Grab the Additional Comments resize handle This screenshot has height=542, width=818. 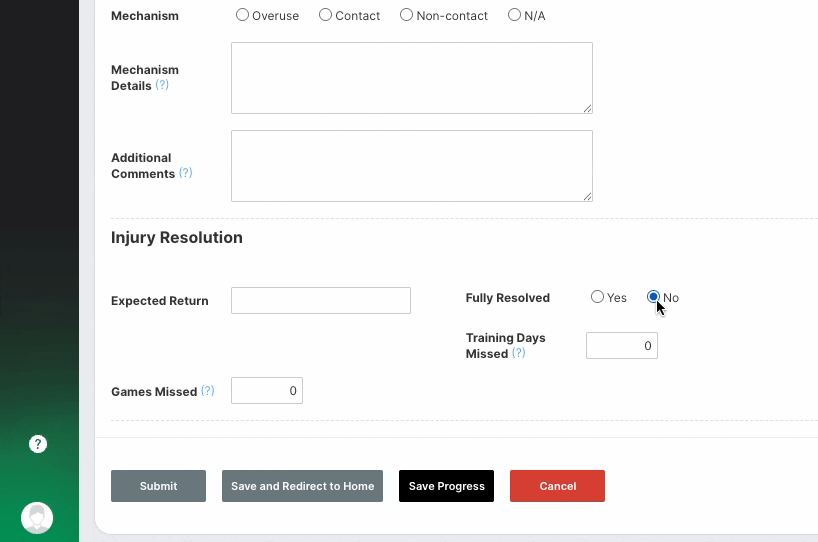(587, 197)
